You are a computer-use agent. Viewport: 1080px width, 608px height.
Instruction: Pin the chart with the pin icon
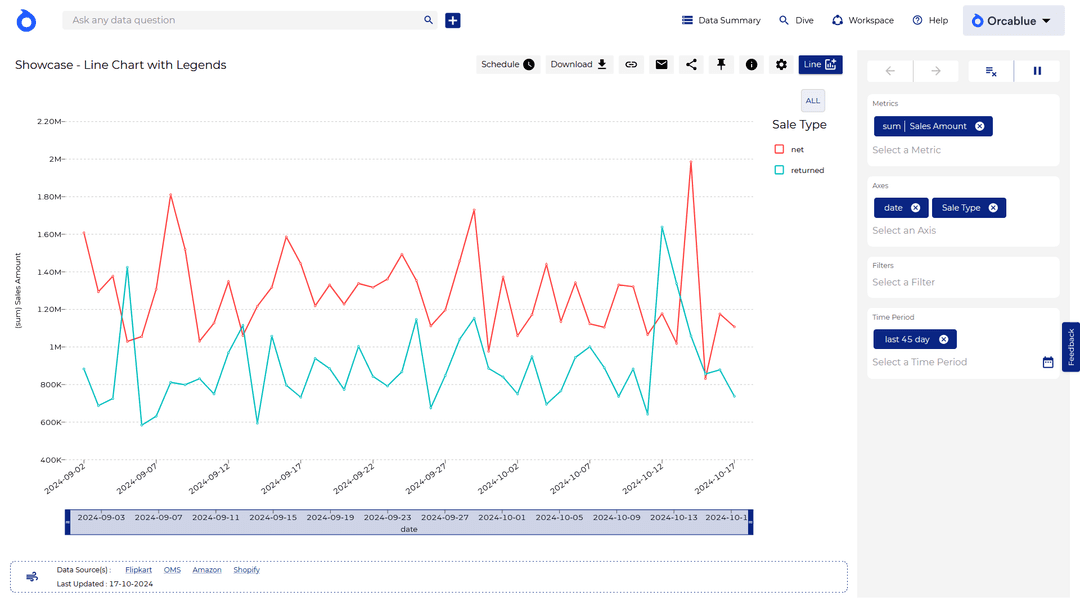click(x=721, y=65)
